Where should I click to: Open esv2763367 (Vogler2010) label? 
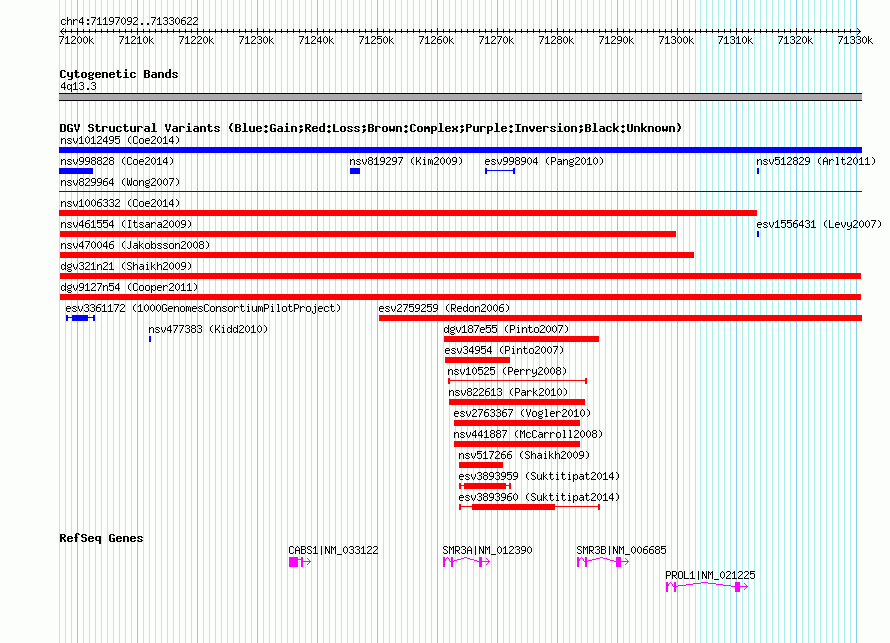pos(522,413)
